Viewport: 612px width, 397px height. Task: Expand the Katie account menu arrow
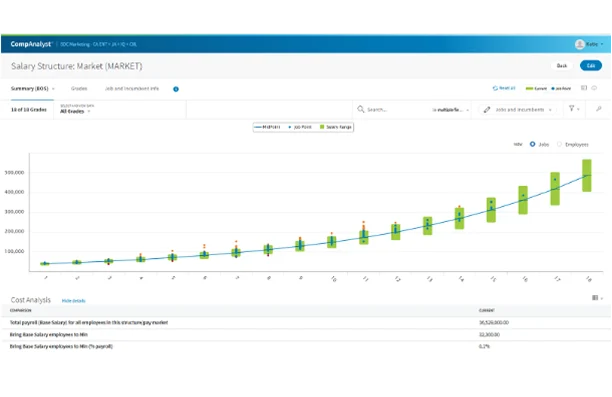point(602,44)
